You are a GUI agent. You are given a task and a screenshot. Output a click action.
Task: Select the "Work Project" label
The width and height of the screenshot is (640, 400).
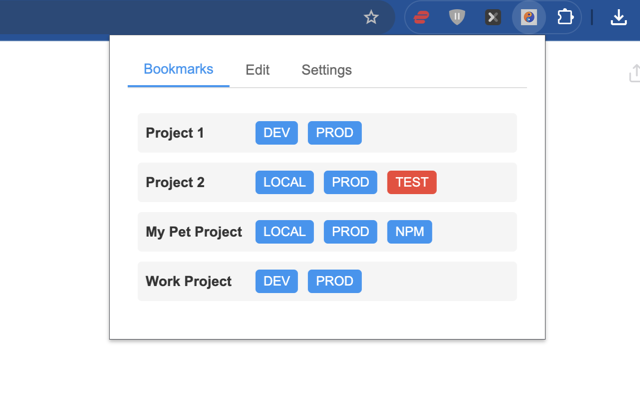189,281
